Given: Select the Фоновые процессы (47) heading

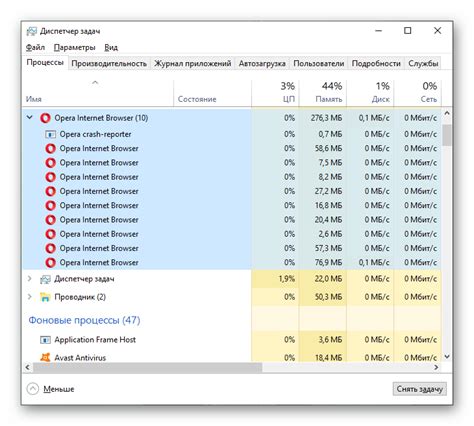Looking at the screenshot, I should click(x=84, y=320).
